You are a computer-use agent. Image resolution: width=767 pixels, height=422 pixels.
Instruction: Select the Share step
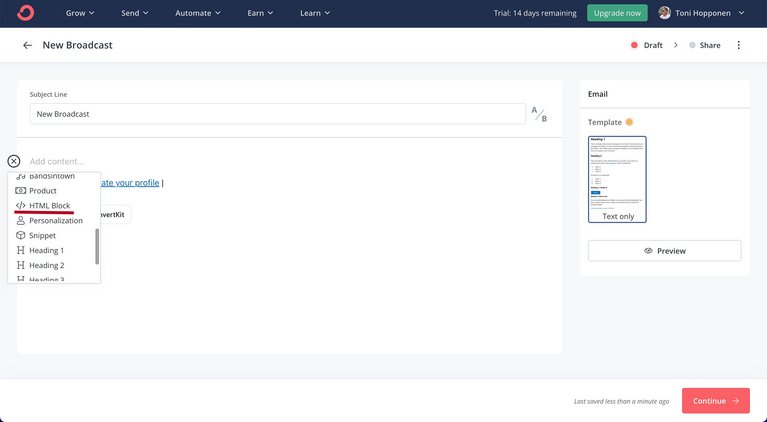(x=705, y=45)
